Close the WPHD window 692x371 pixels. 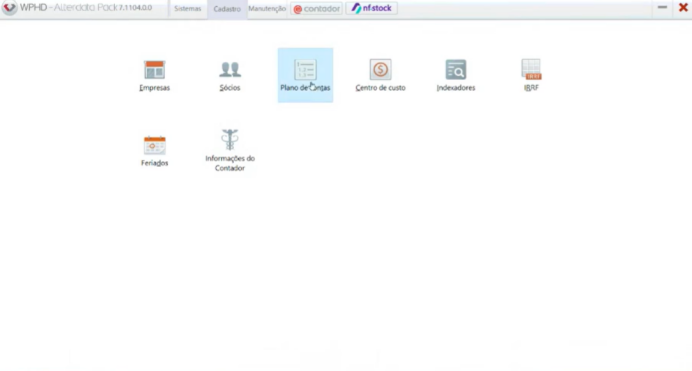pyautogui.click(x=683, y=7)
